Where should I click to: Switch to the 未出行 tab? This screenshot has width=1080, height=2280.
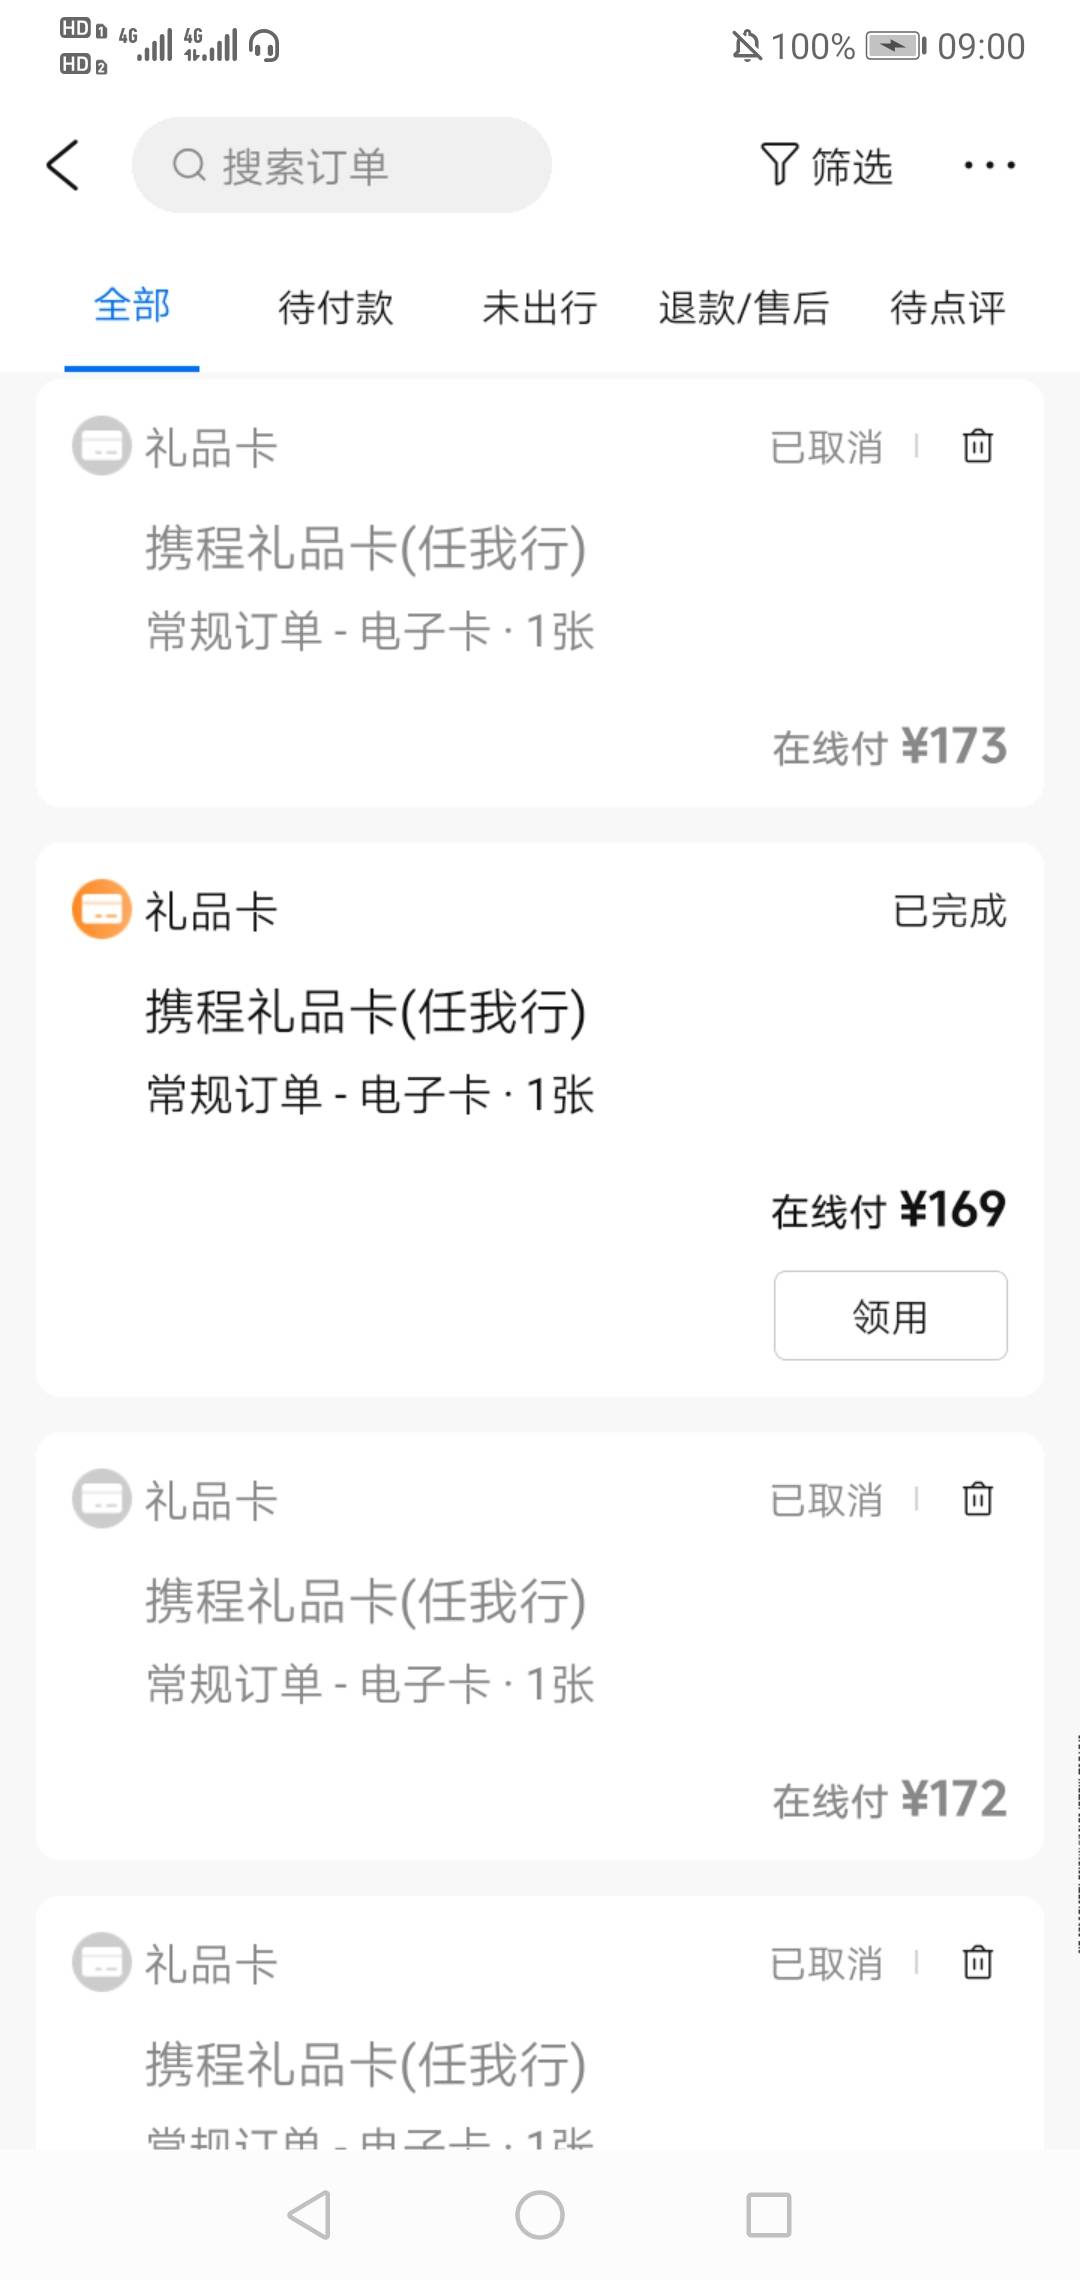point(540,307)
